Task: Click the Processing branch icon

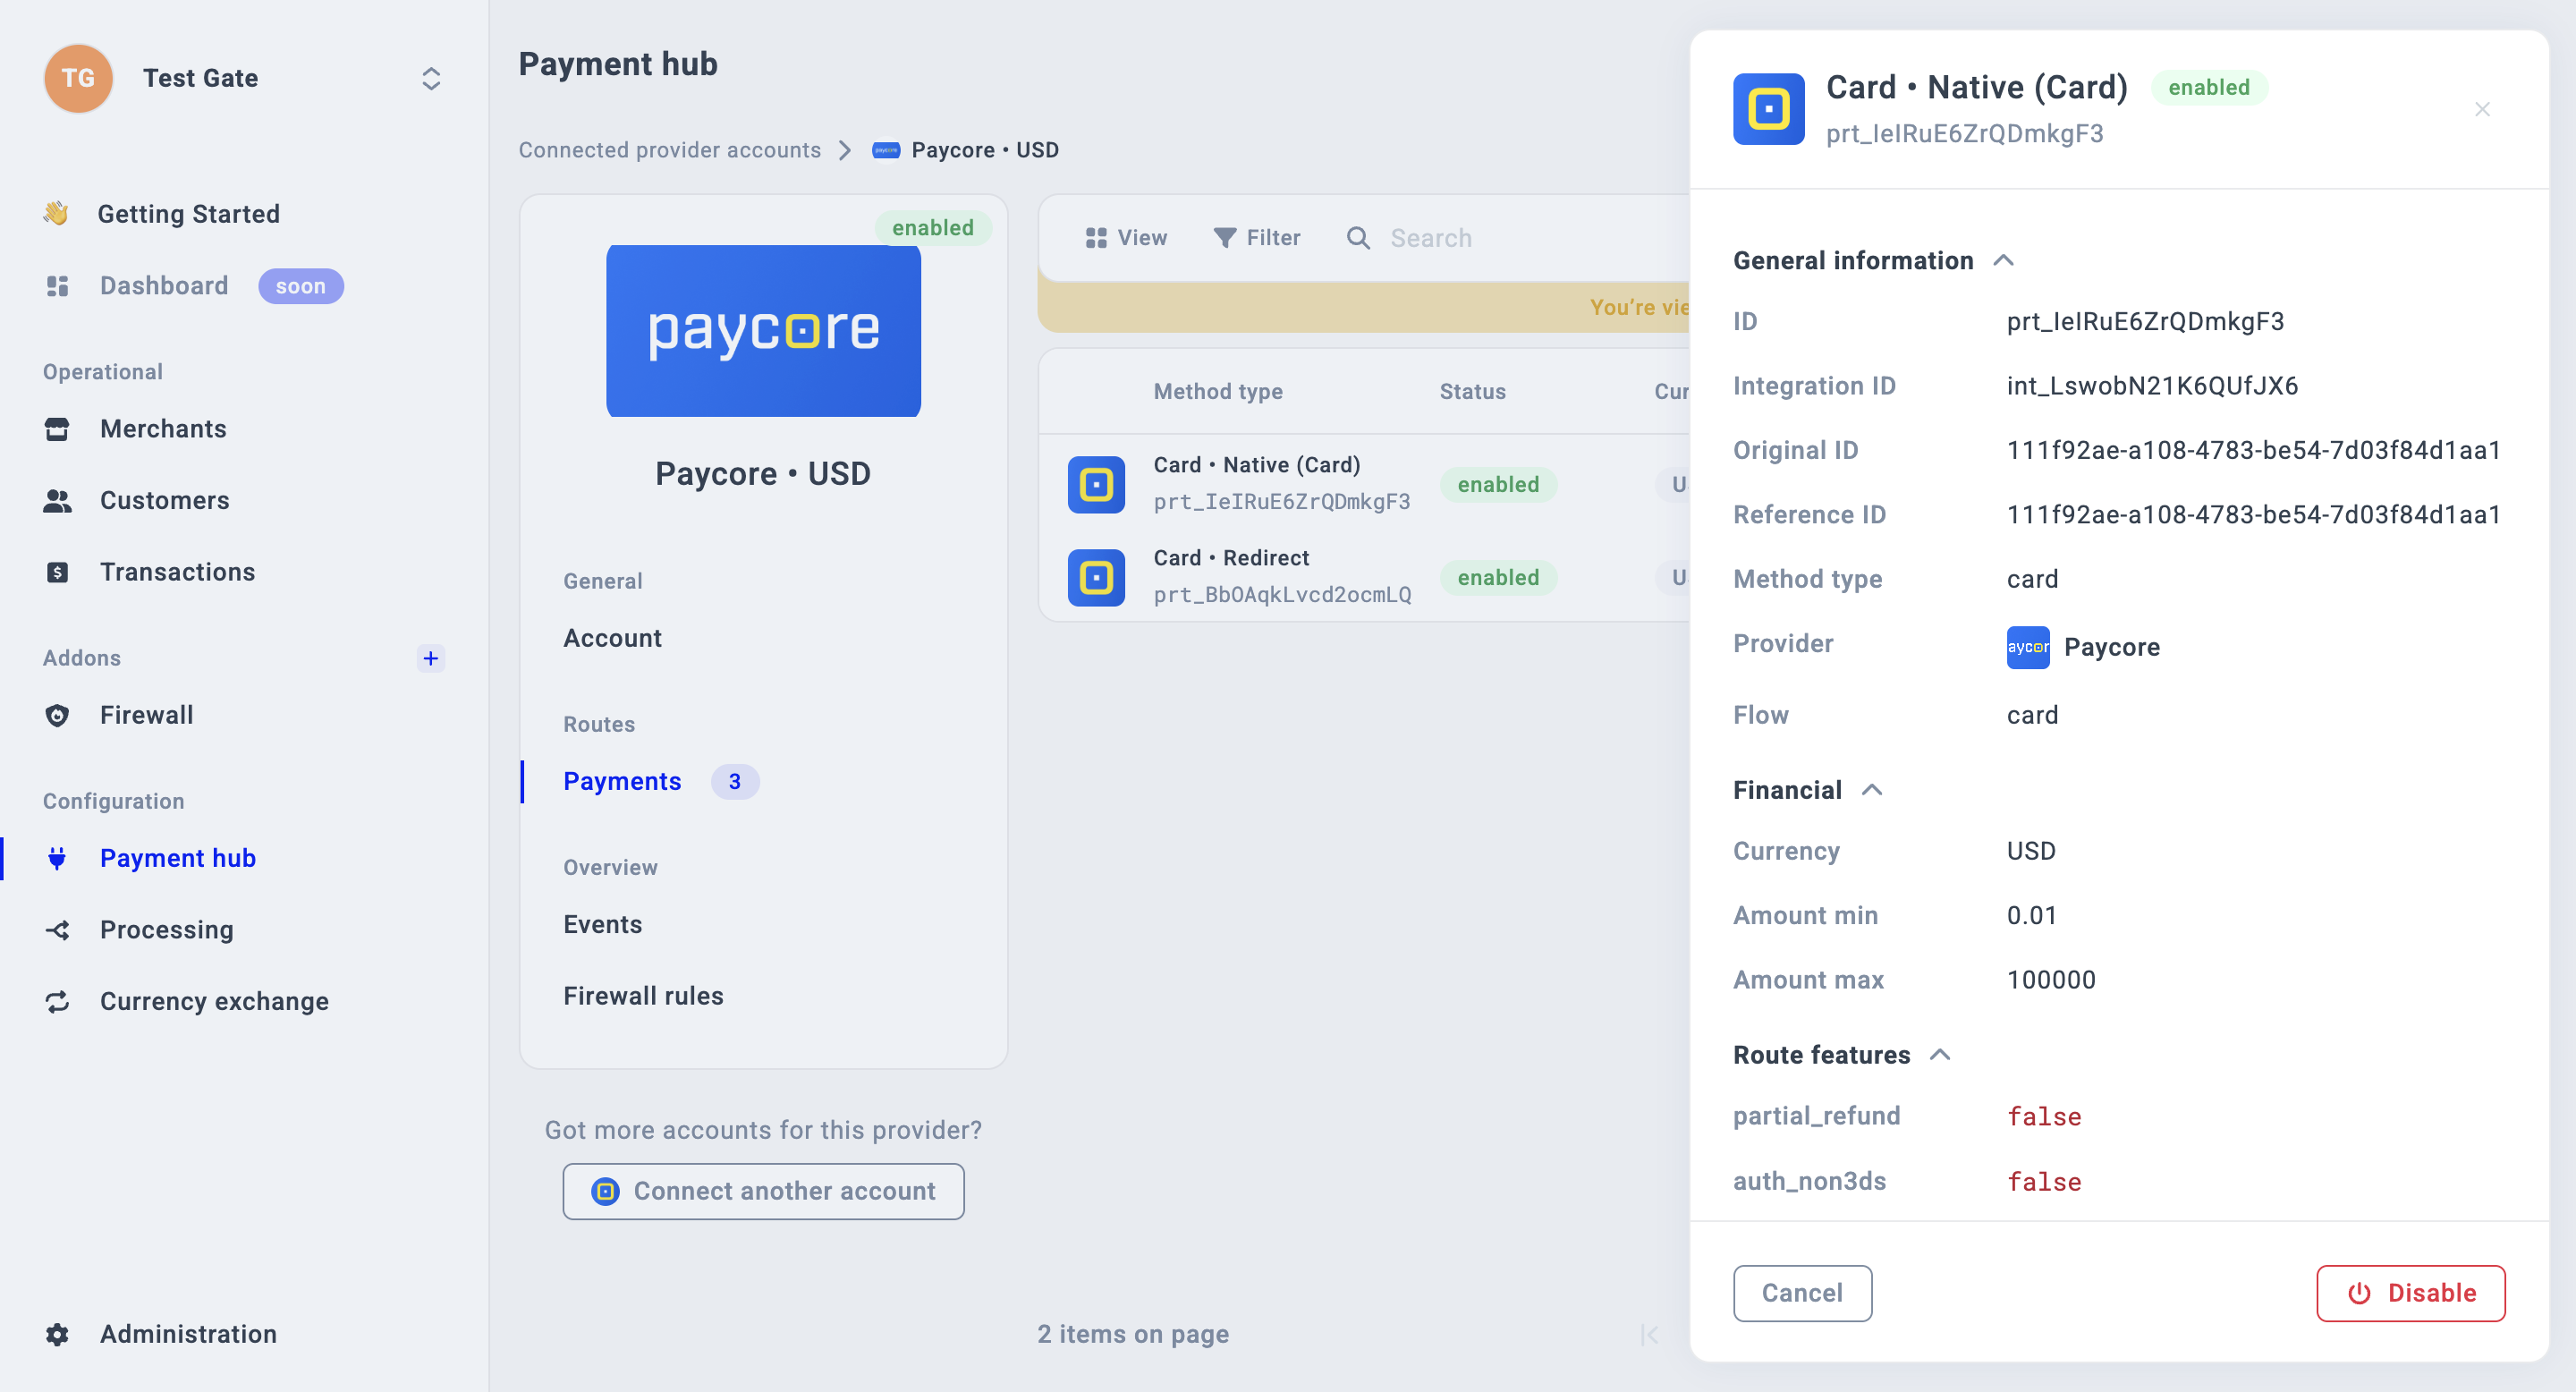Action: [57, 930]
